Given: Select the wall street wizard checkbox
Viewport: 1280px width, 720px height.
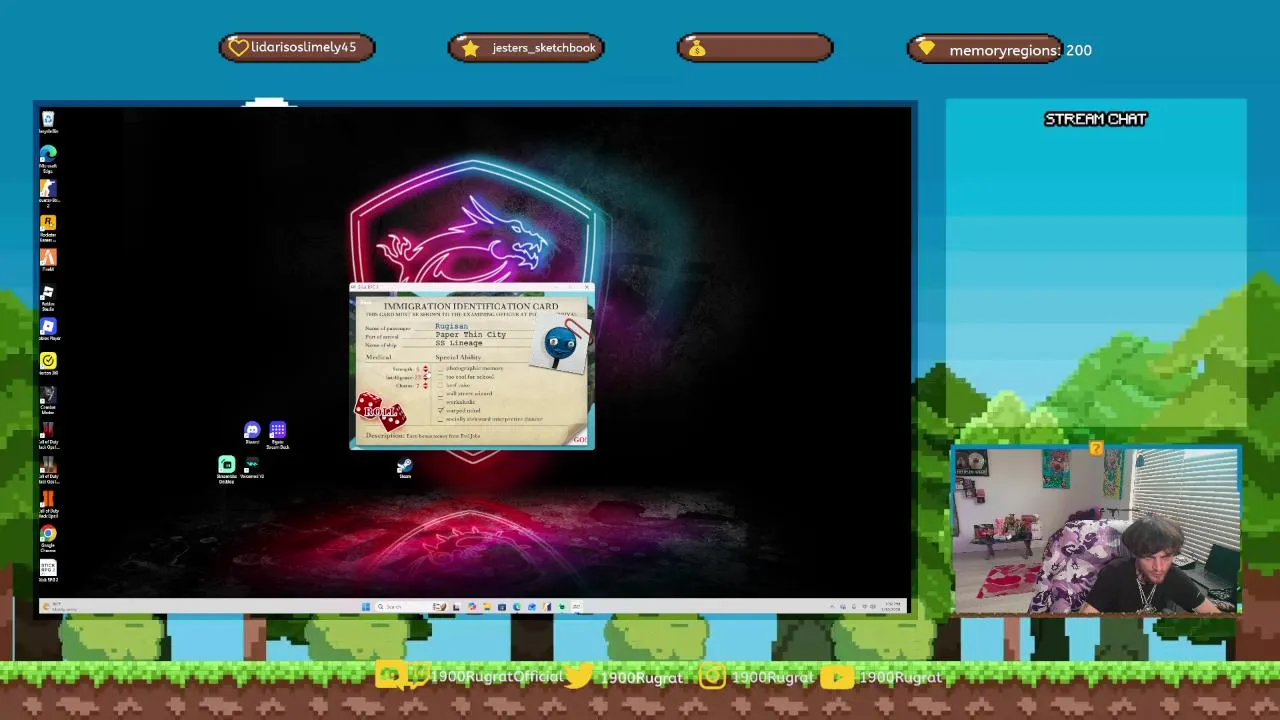Looking at the screenshot, I should click(x=440, y=393).
